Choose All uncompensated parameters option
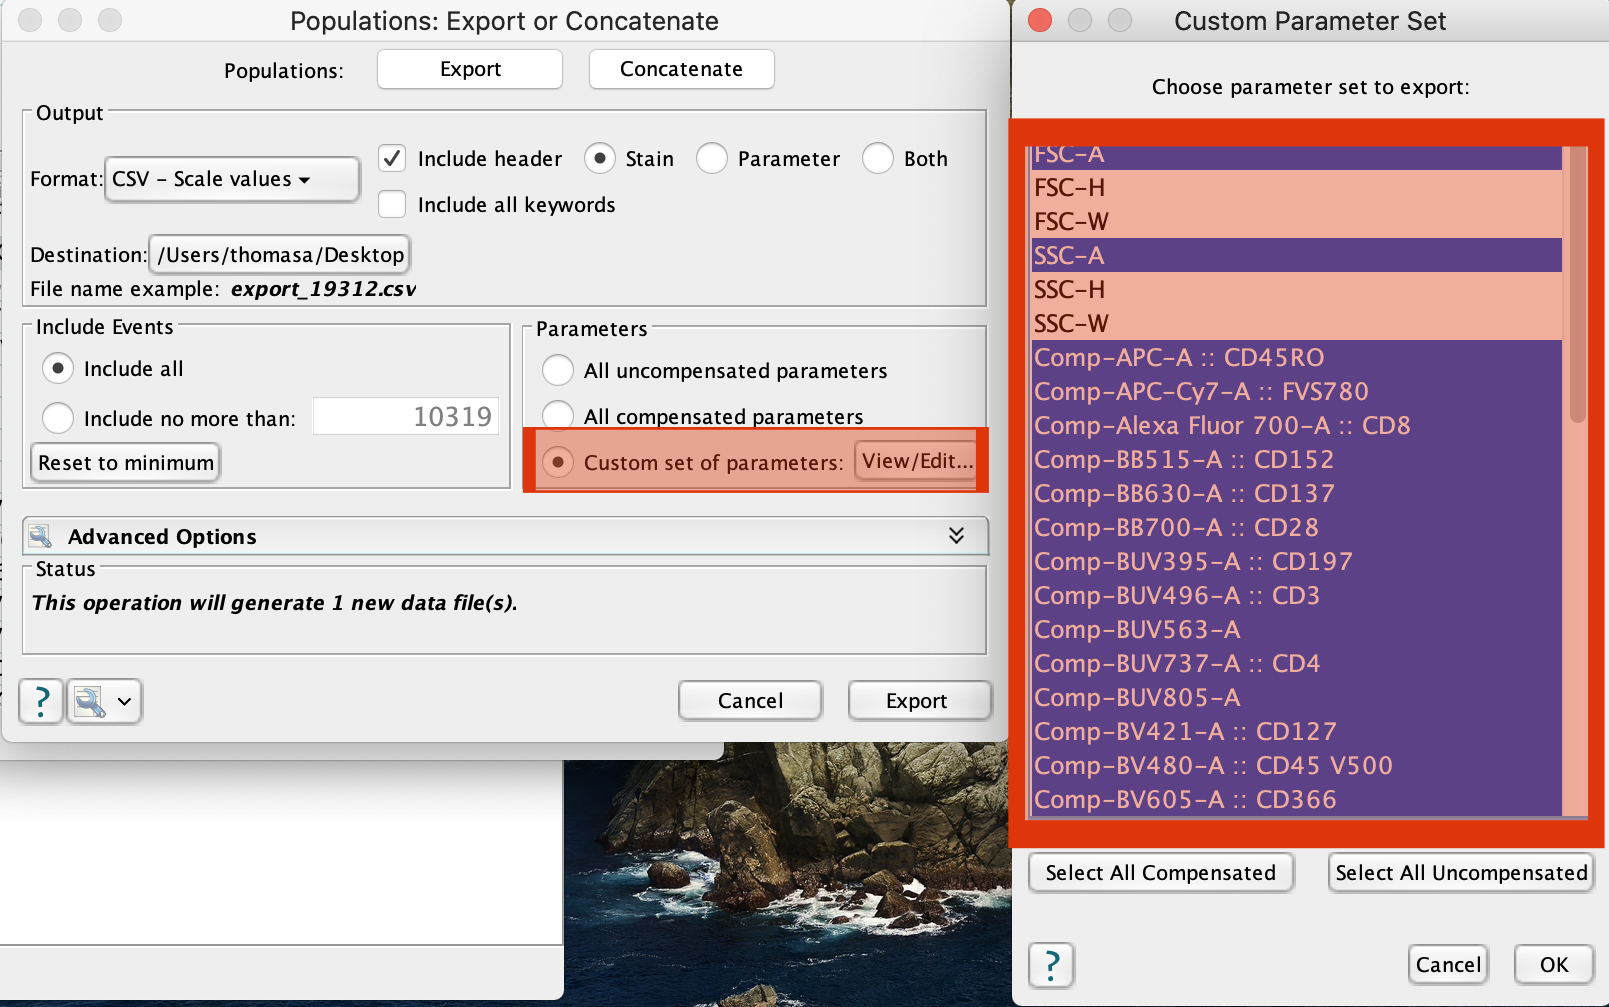Image resolution: width=1609 pixels, height=1007 pixels. (558, 371)
